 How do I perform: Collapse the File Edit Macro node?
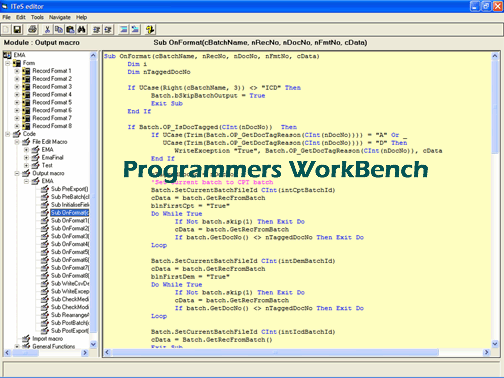coord(17,142)
